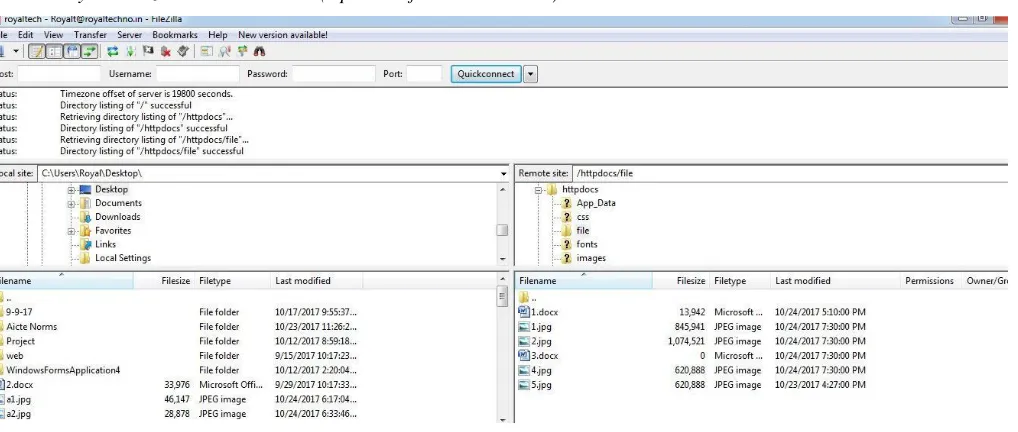The height and width of the screenshot is (432, 1018).
Task: Refresh the file and folder lists
Action: point(113,51)
